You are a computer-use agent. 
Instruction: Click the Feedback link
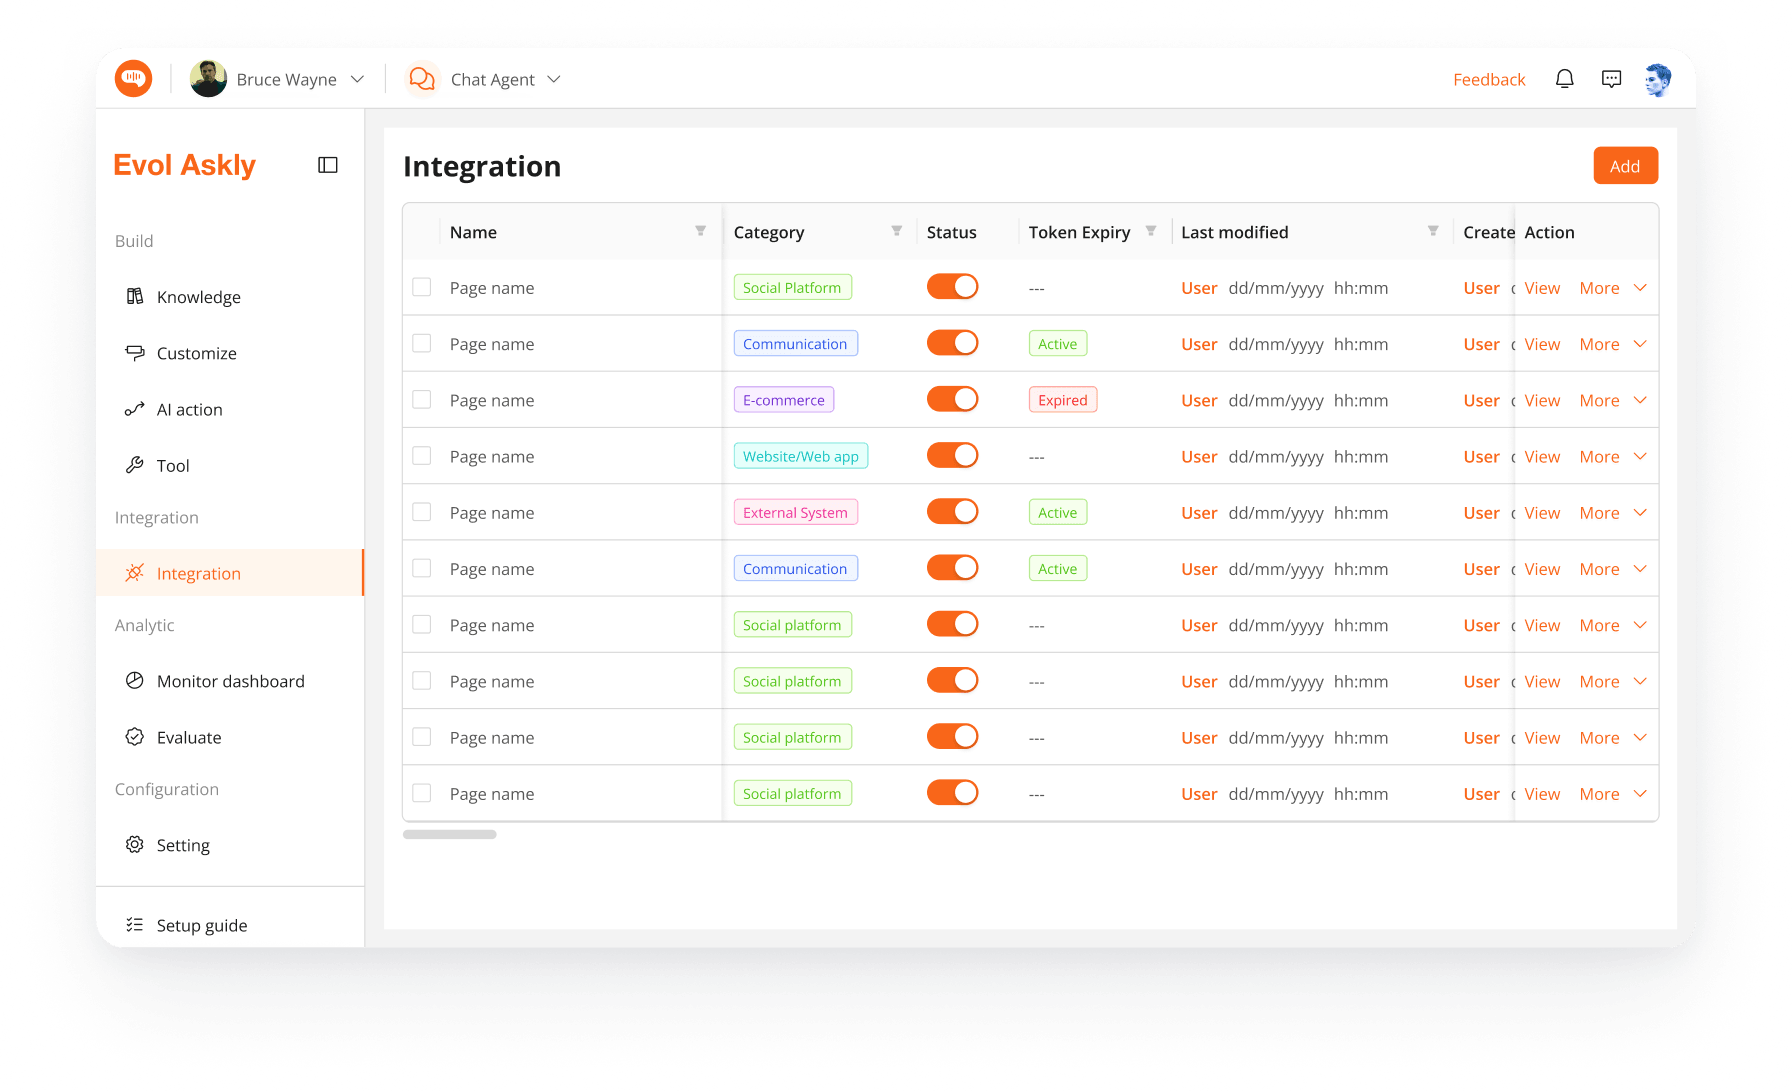pyautogui.click(x=1489, y=79)
